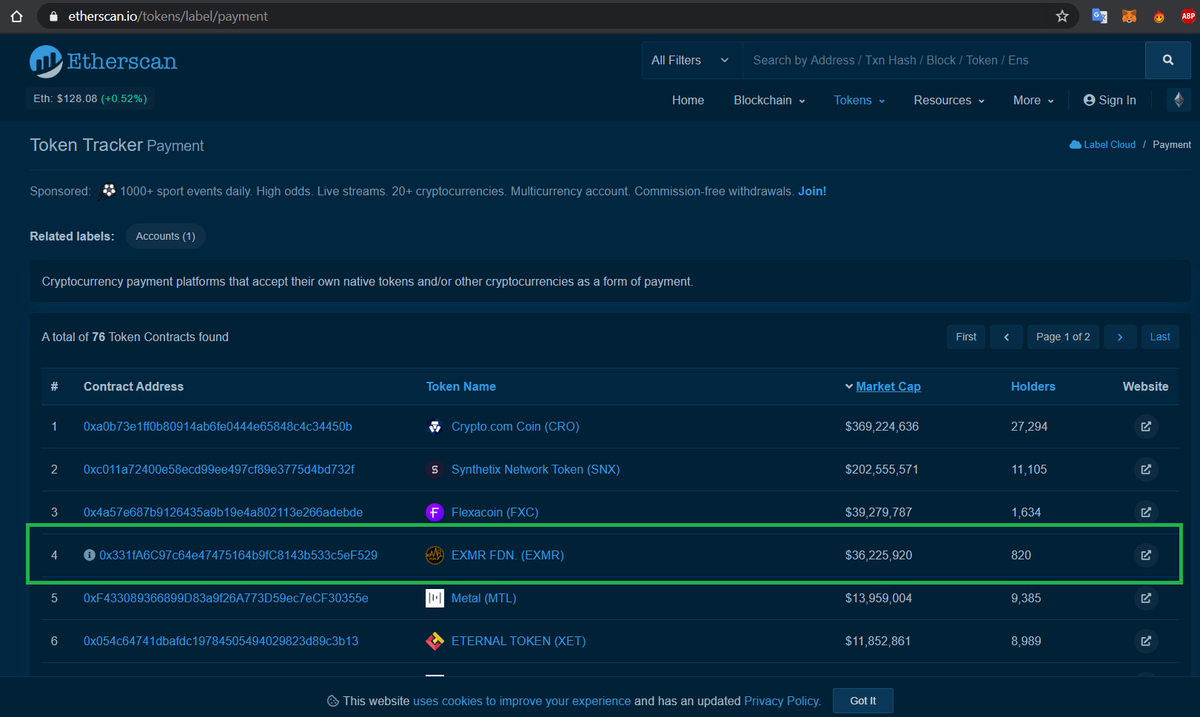
Task: Open the Privacy Policy link
Action: tap(782, 701)
